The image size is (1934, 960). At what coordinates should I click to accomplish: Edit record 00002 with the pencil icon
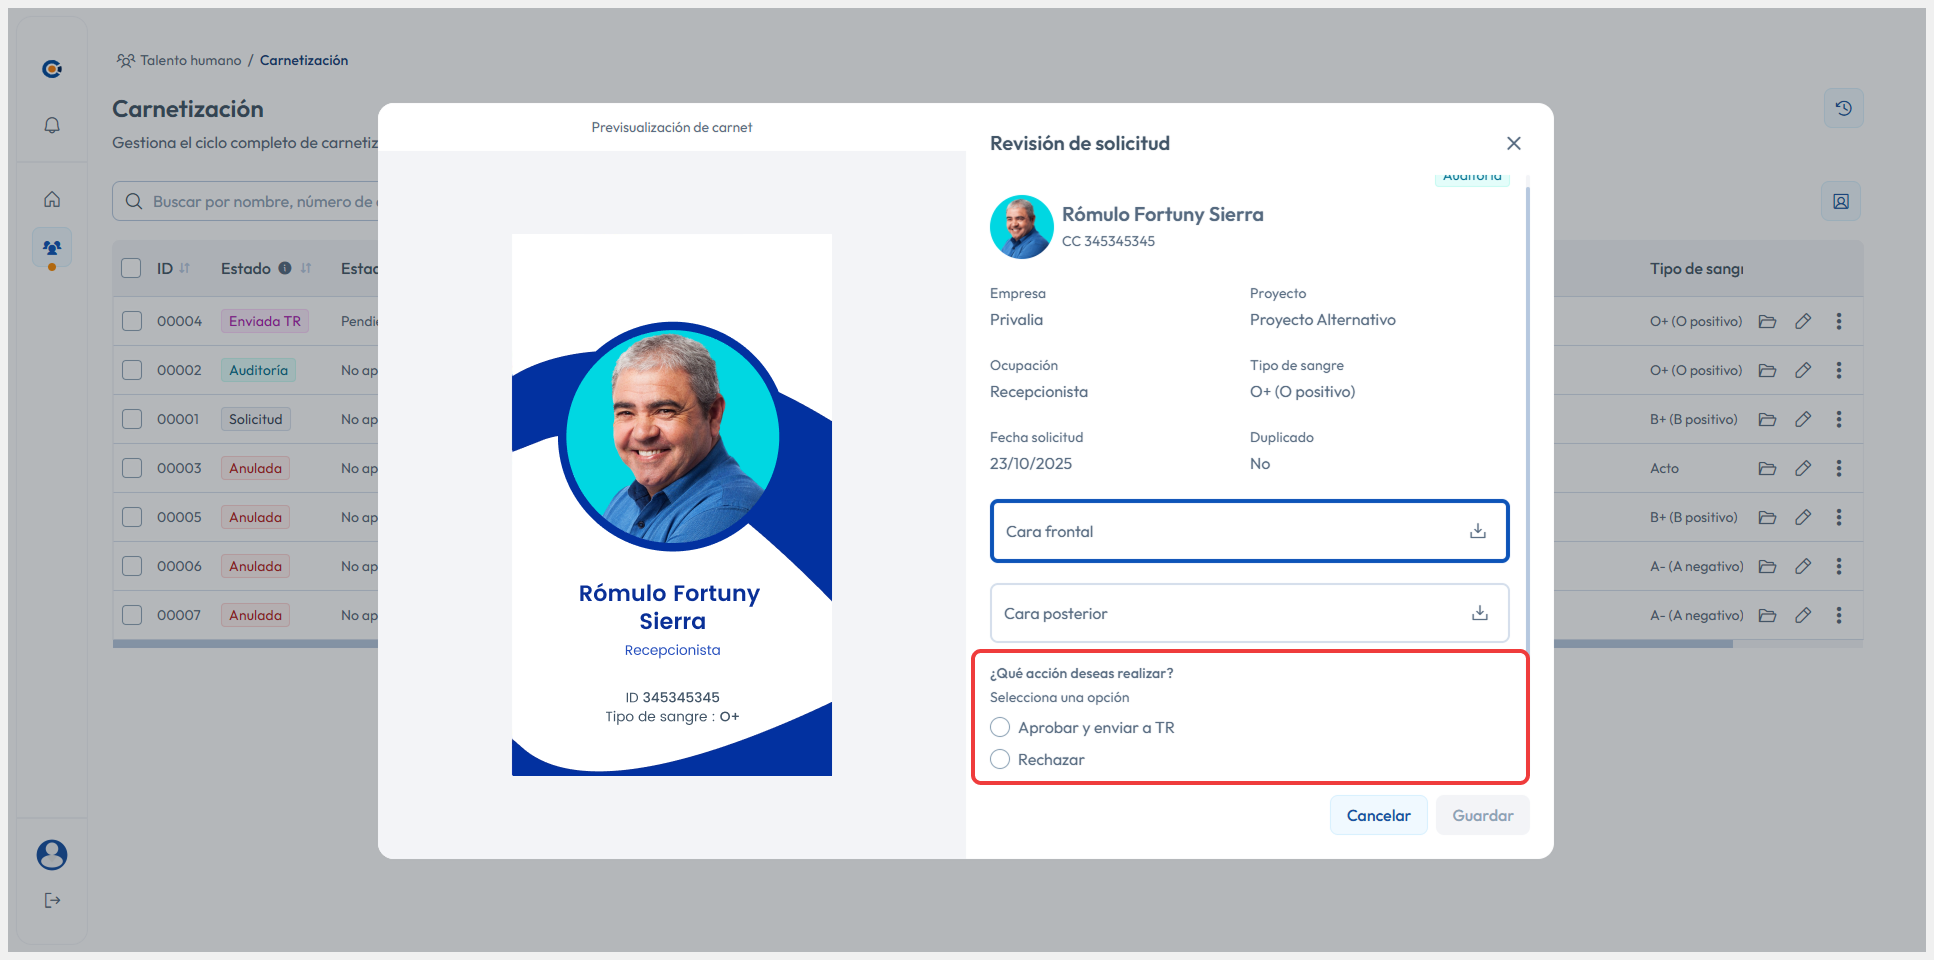coord(1803,370)
